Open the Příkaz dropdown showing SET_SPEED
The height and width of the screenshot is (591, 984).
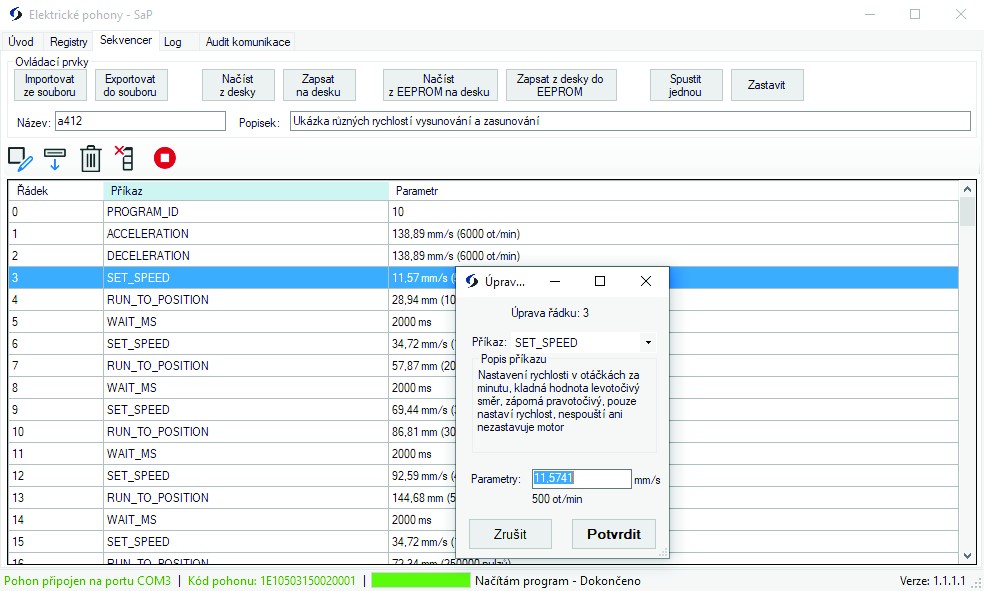[x=647, y=341]
